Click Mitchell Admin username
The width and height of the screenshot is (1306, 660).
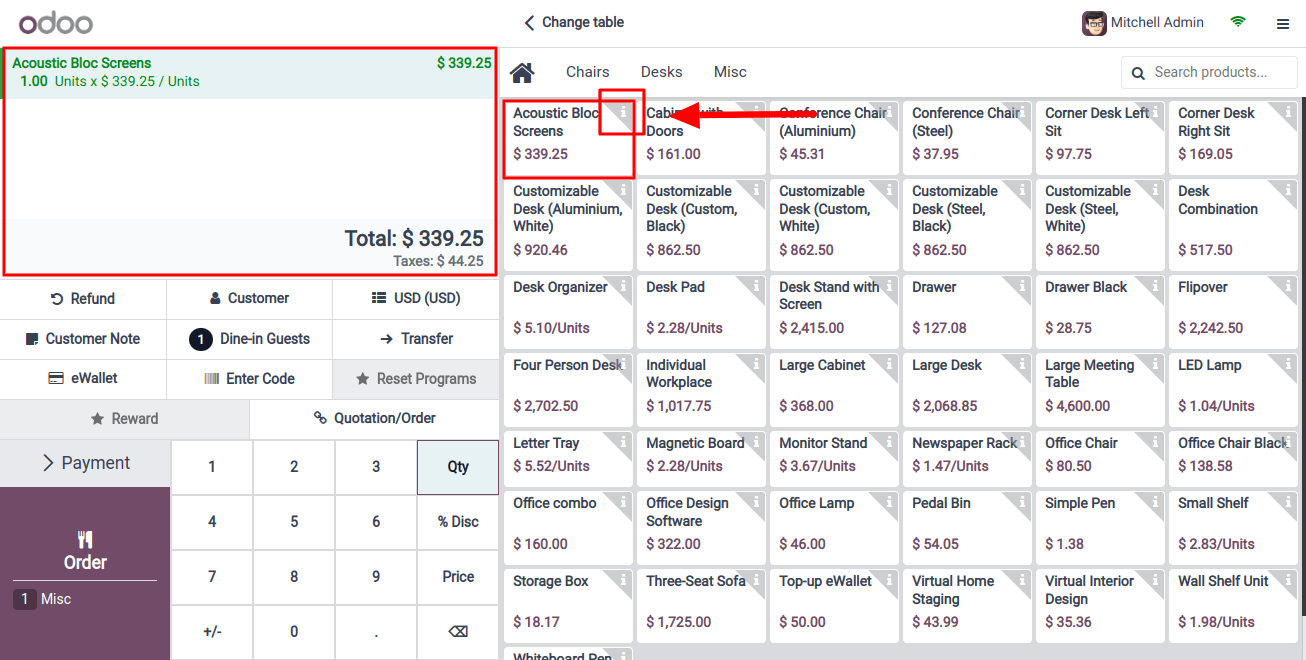[x=1157, y=22]
